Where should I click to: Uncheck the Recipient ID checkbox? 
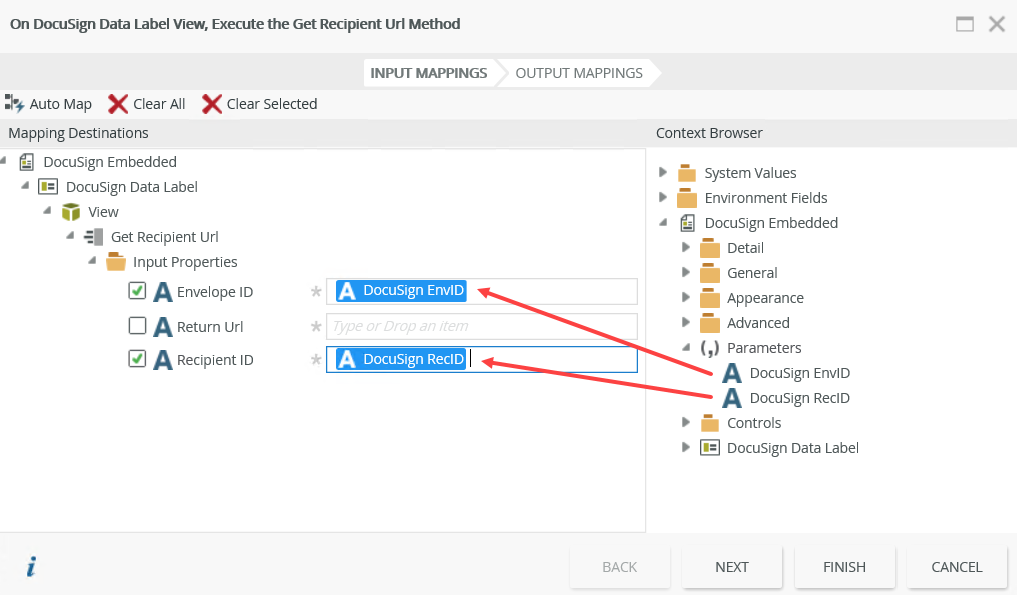click(138, 359)
